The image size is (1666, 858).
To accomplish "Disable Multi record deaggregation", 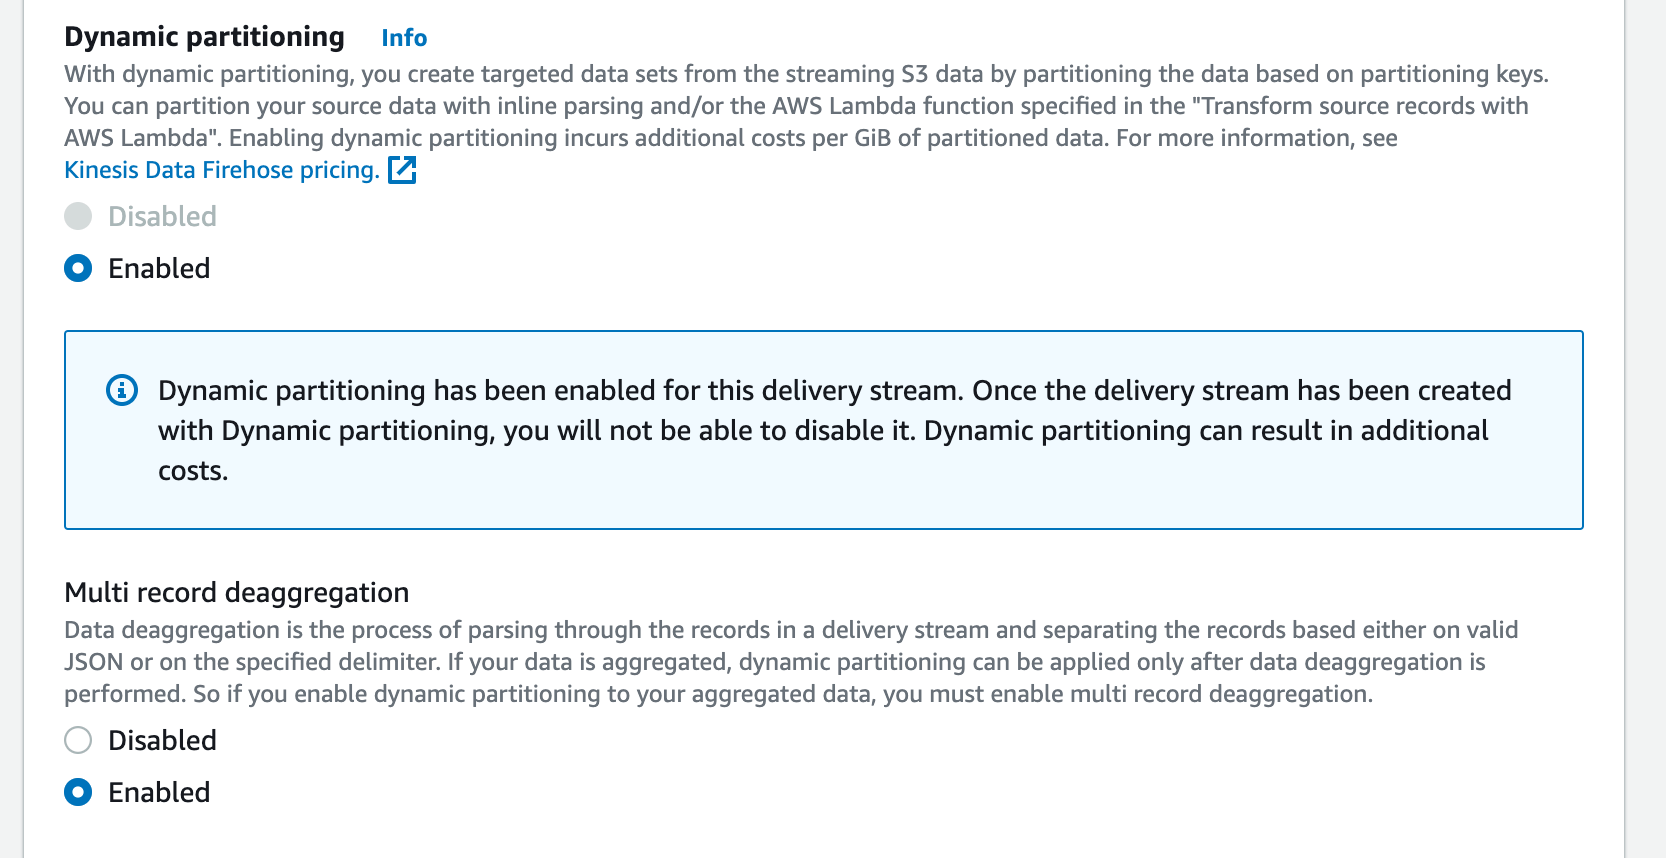I will 77,740.
